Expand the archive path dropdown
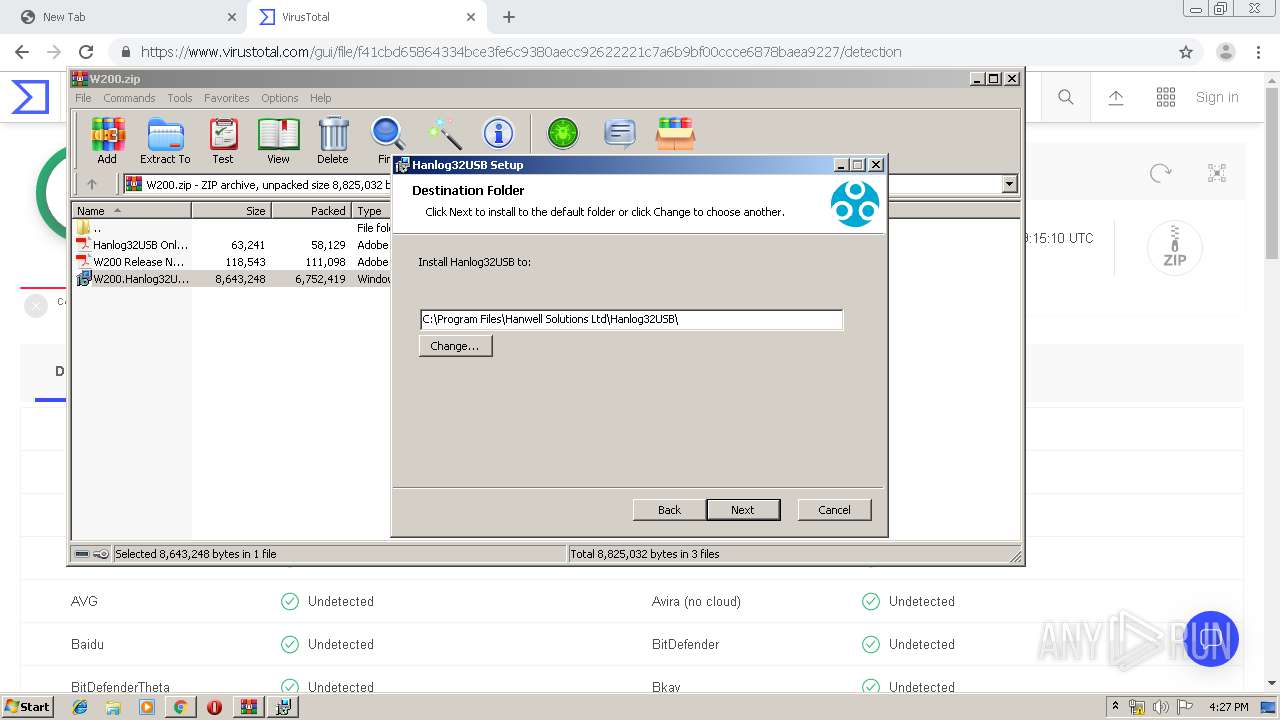1280x720 pixels. pyautogui.click(x=1009, y=184)
